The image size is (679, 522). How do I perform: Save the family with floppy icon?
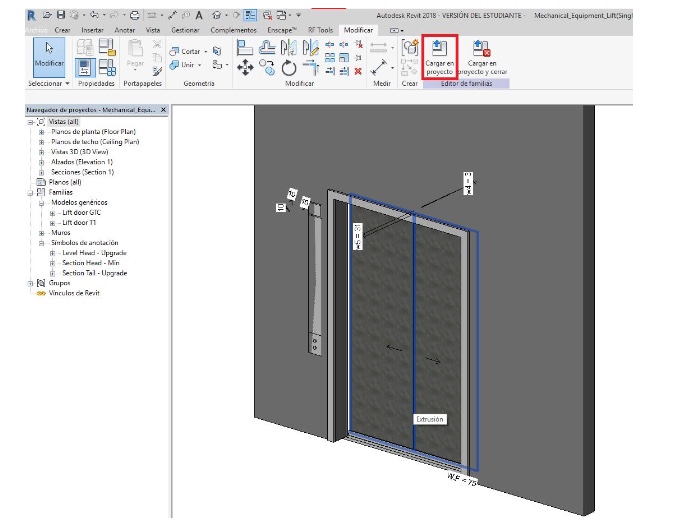tap(61, 16)
